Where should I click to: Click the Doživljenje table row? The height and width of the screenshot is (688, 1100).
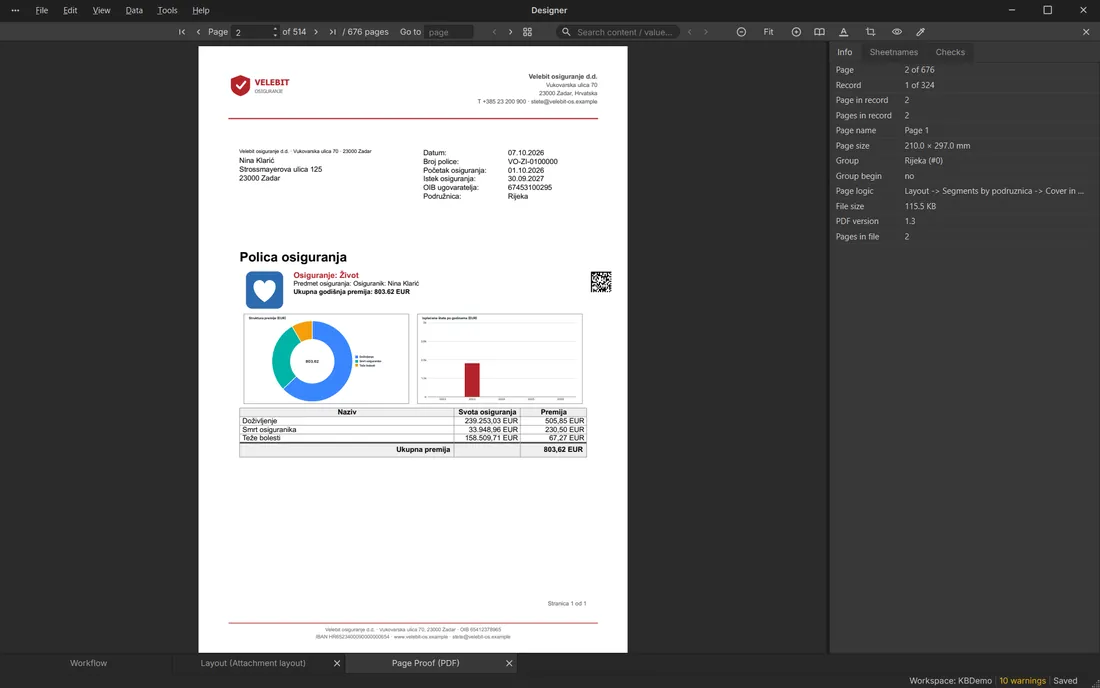[412, 421]
